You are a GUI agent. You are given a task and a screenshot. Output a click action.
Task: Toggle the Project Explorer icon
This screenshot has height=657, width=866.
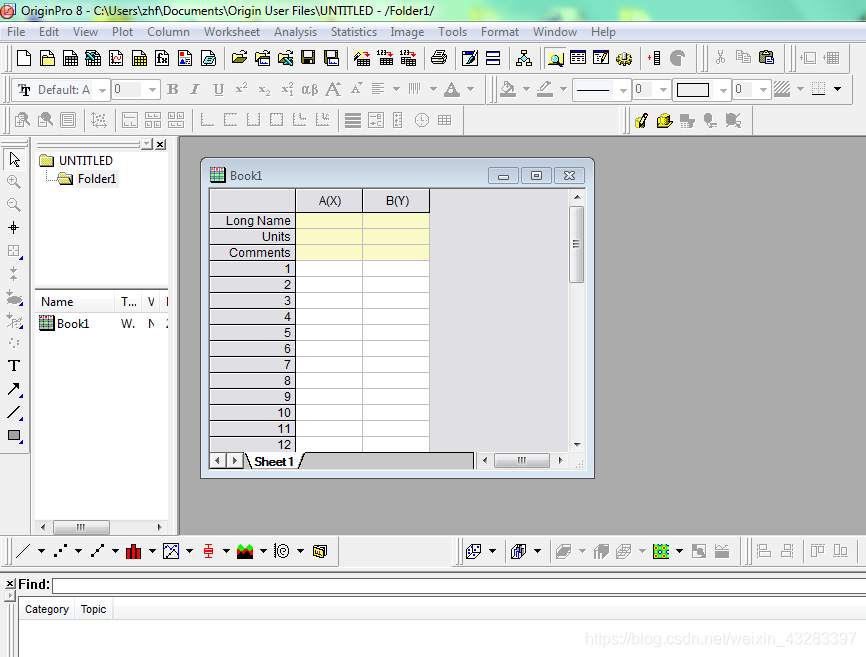pyautogui.click(x=555, y=58)
